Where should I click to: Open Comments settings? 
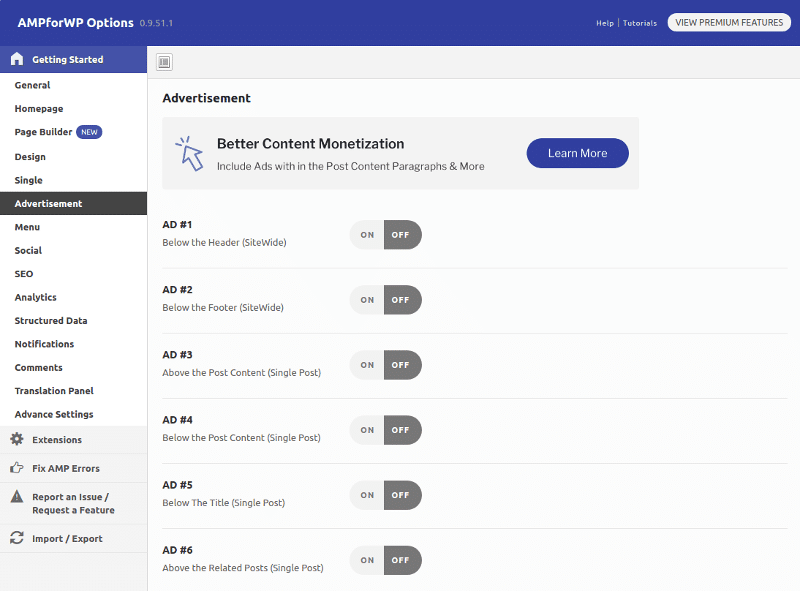pyautogui.click(x=73, y=368)
